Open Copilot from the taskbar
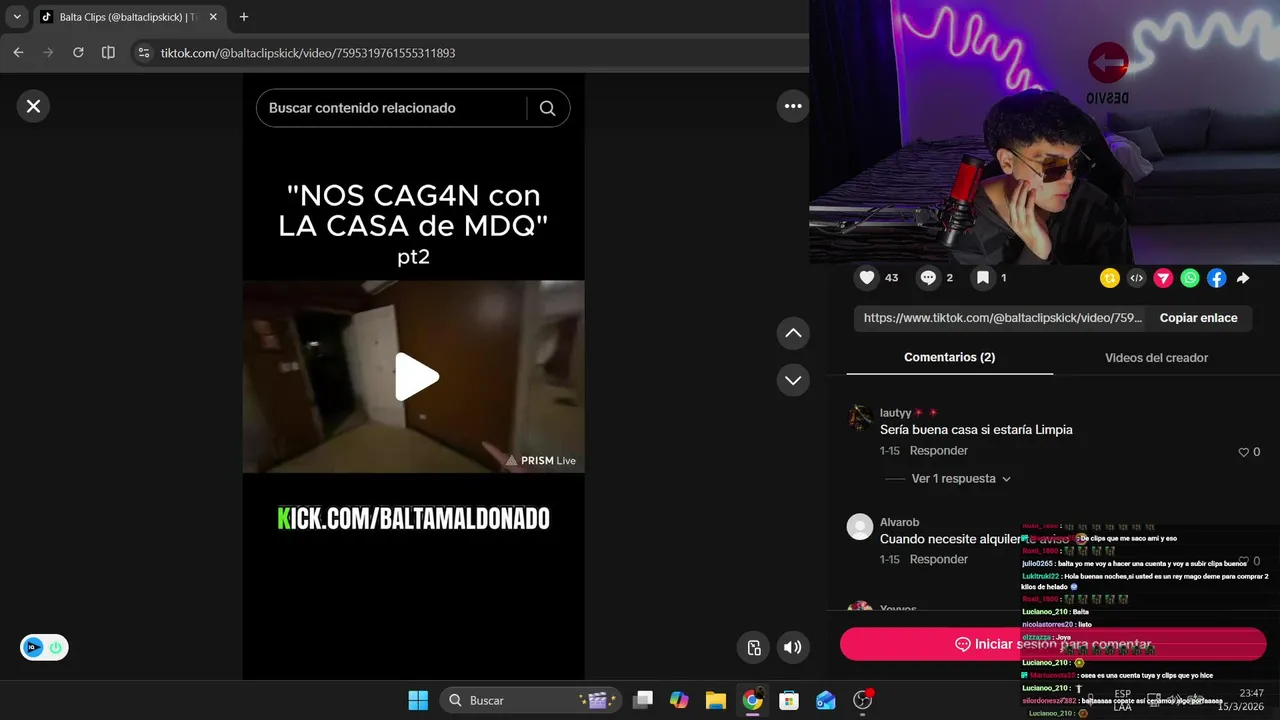This screenshot has height=720, width=1280. click(x=679, y=700)
